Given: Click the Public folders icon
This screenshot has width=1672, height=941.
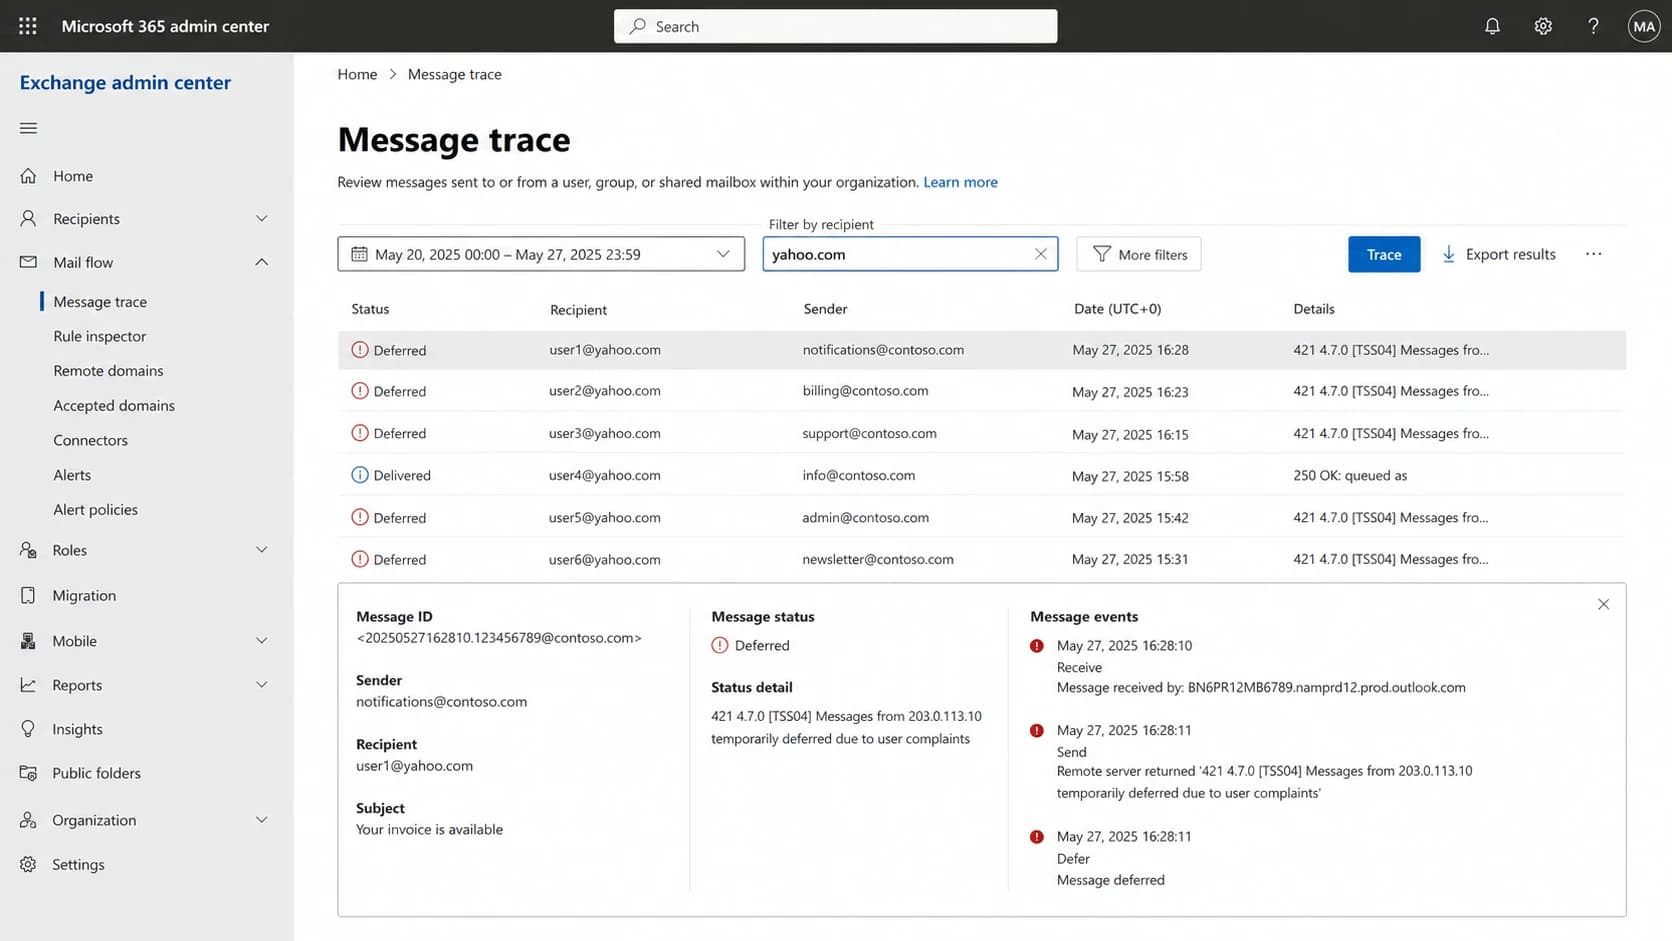Looking at the screenshot, I should (28, 773).
